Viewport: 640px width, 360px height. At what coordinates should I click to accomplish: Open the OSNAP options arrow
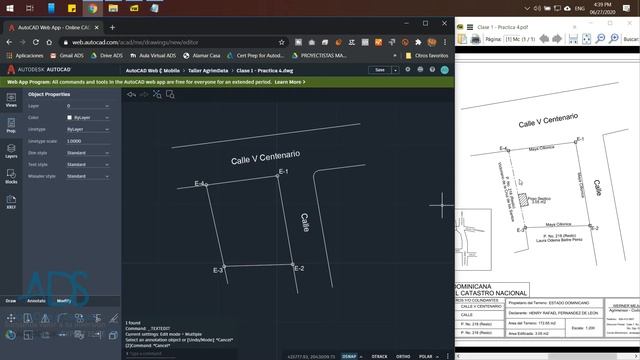pos(361,357)
